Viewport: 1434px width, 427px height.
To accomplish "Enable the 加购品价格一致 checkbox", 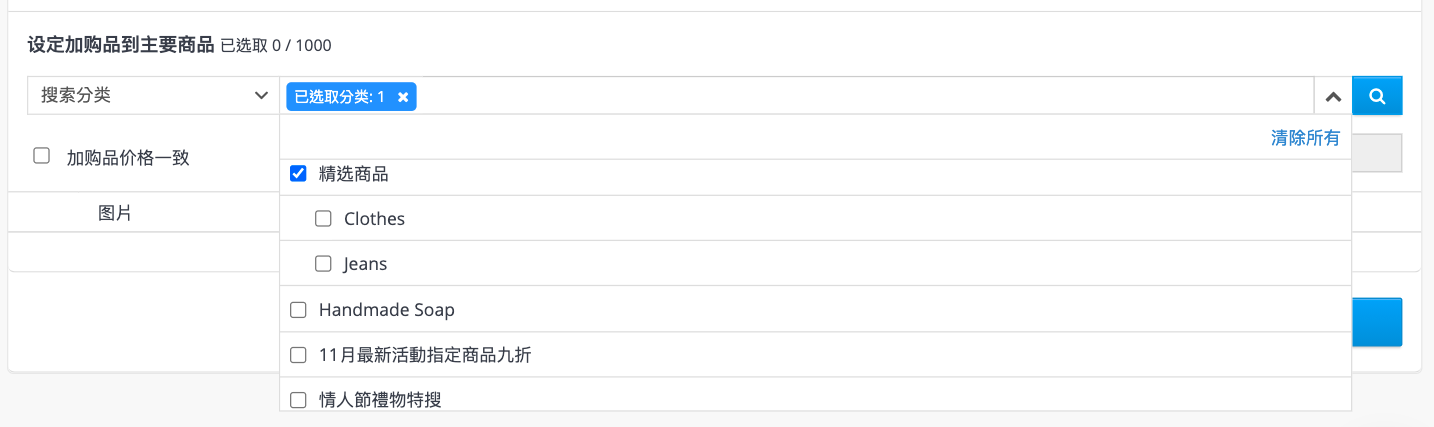I will point(41,156).
